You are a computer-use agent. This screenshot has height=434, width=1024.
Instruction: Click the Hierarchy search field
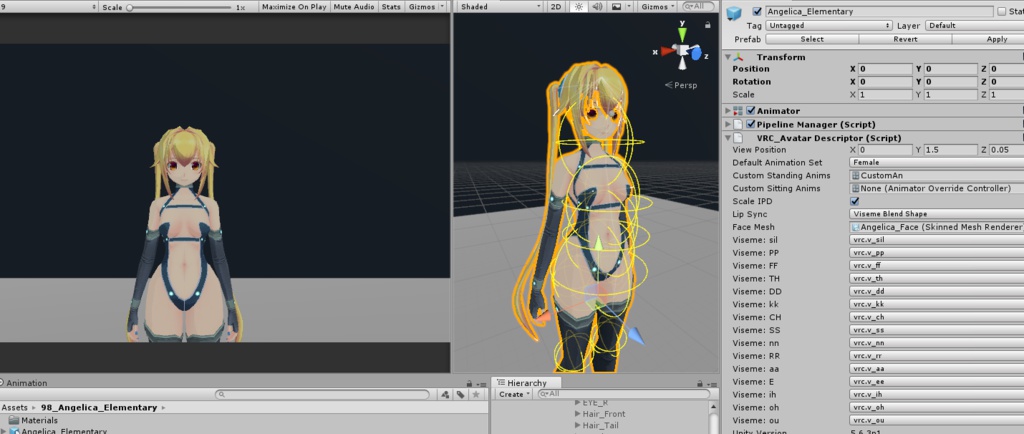pyautogui.click(x=622, y=394)
